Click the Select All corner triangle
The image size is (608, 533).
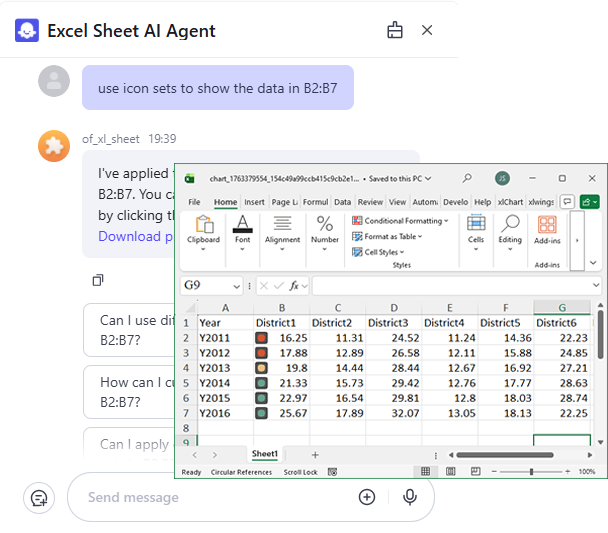190,308
